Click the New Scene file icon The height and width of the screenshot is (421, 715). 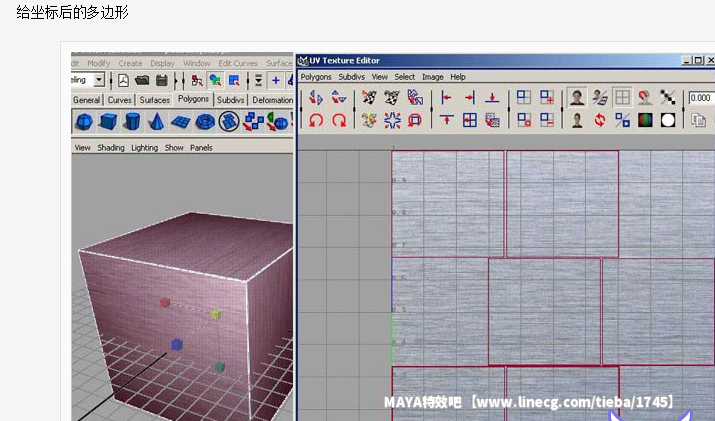124,81
